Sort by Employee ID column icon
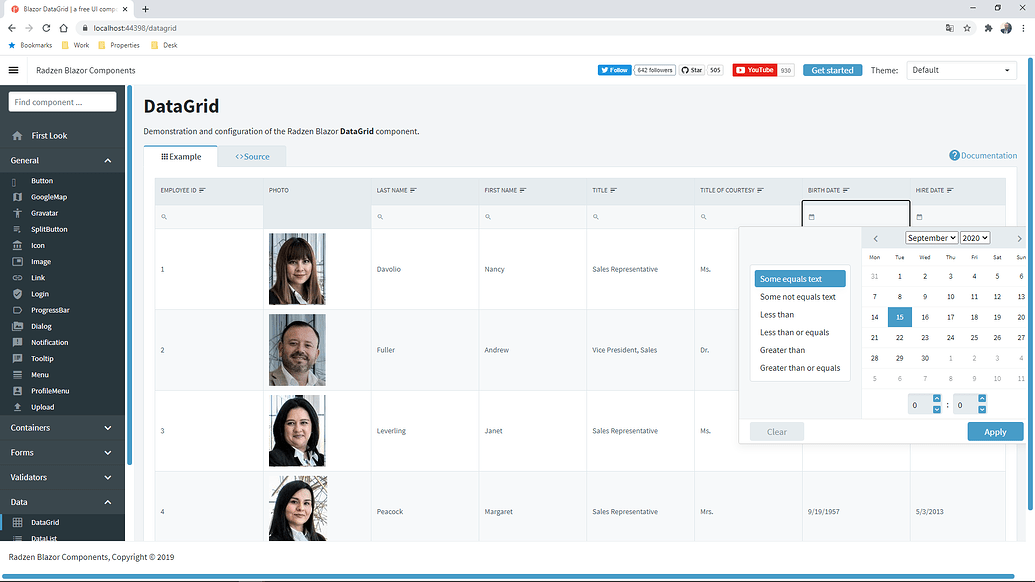 click(202, 190)
